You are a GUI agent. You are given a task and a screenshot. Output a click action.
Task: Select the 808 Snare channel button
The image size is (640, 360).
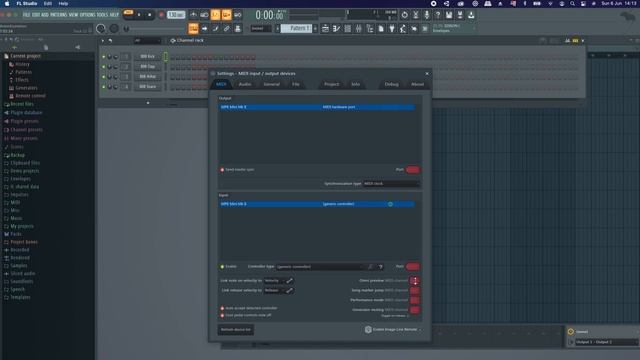click(x=147, y=87)
